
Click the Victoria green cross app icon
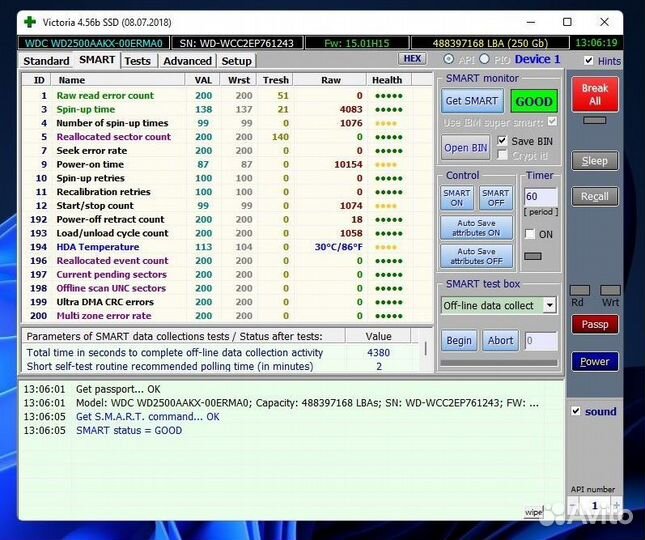pos(30,21)
